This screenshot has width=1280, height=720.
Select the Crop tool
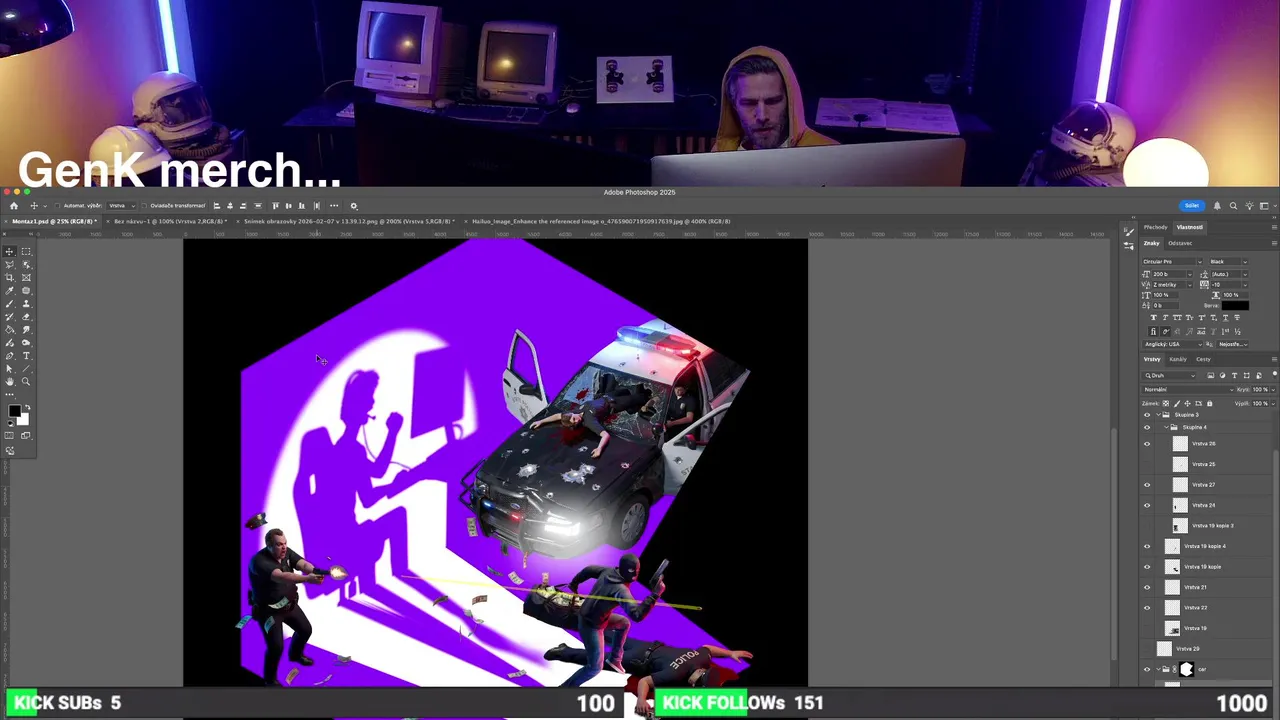click(x=9, y=278)
